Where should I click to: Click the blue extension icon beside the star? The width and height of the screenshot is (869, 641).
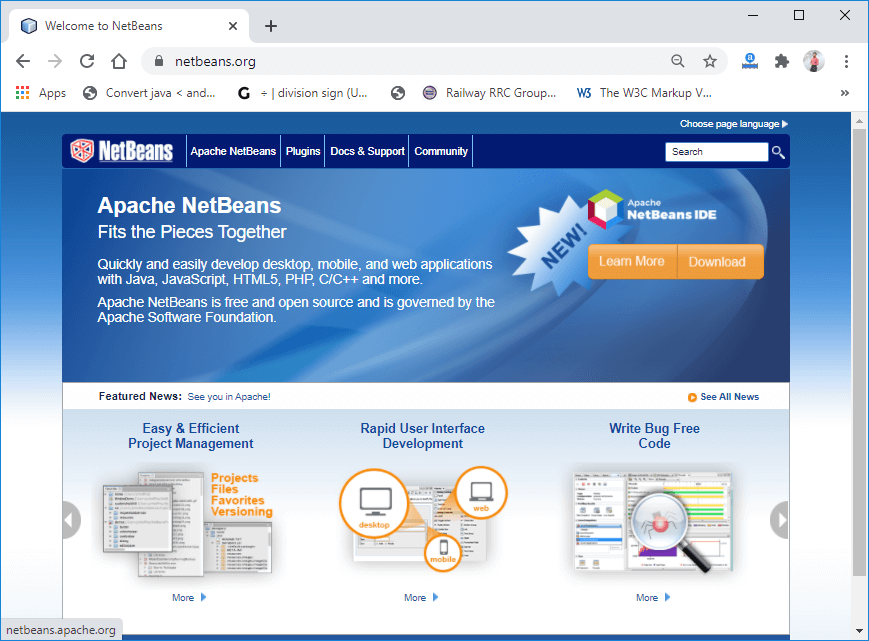[750, 61]
